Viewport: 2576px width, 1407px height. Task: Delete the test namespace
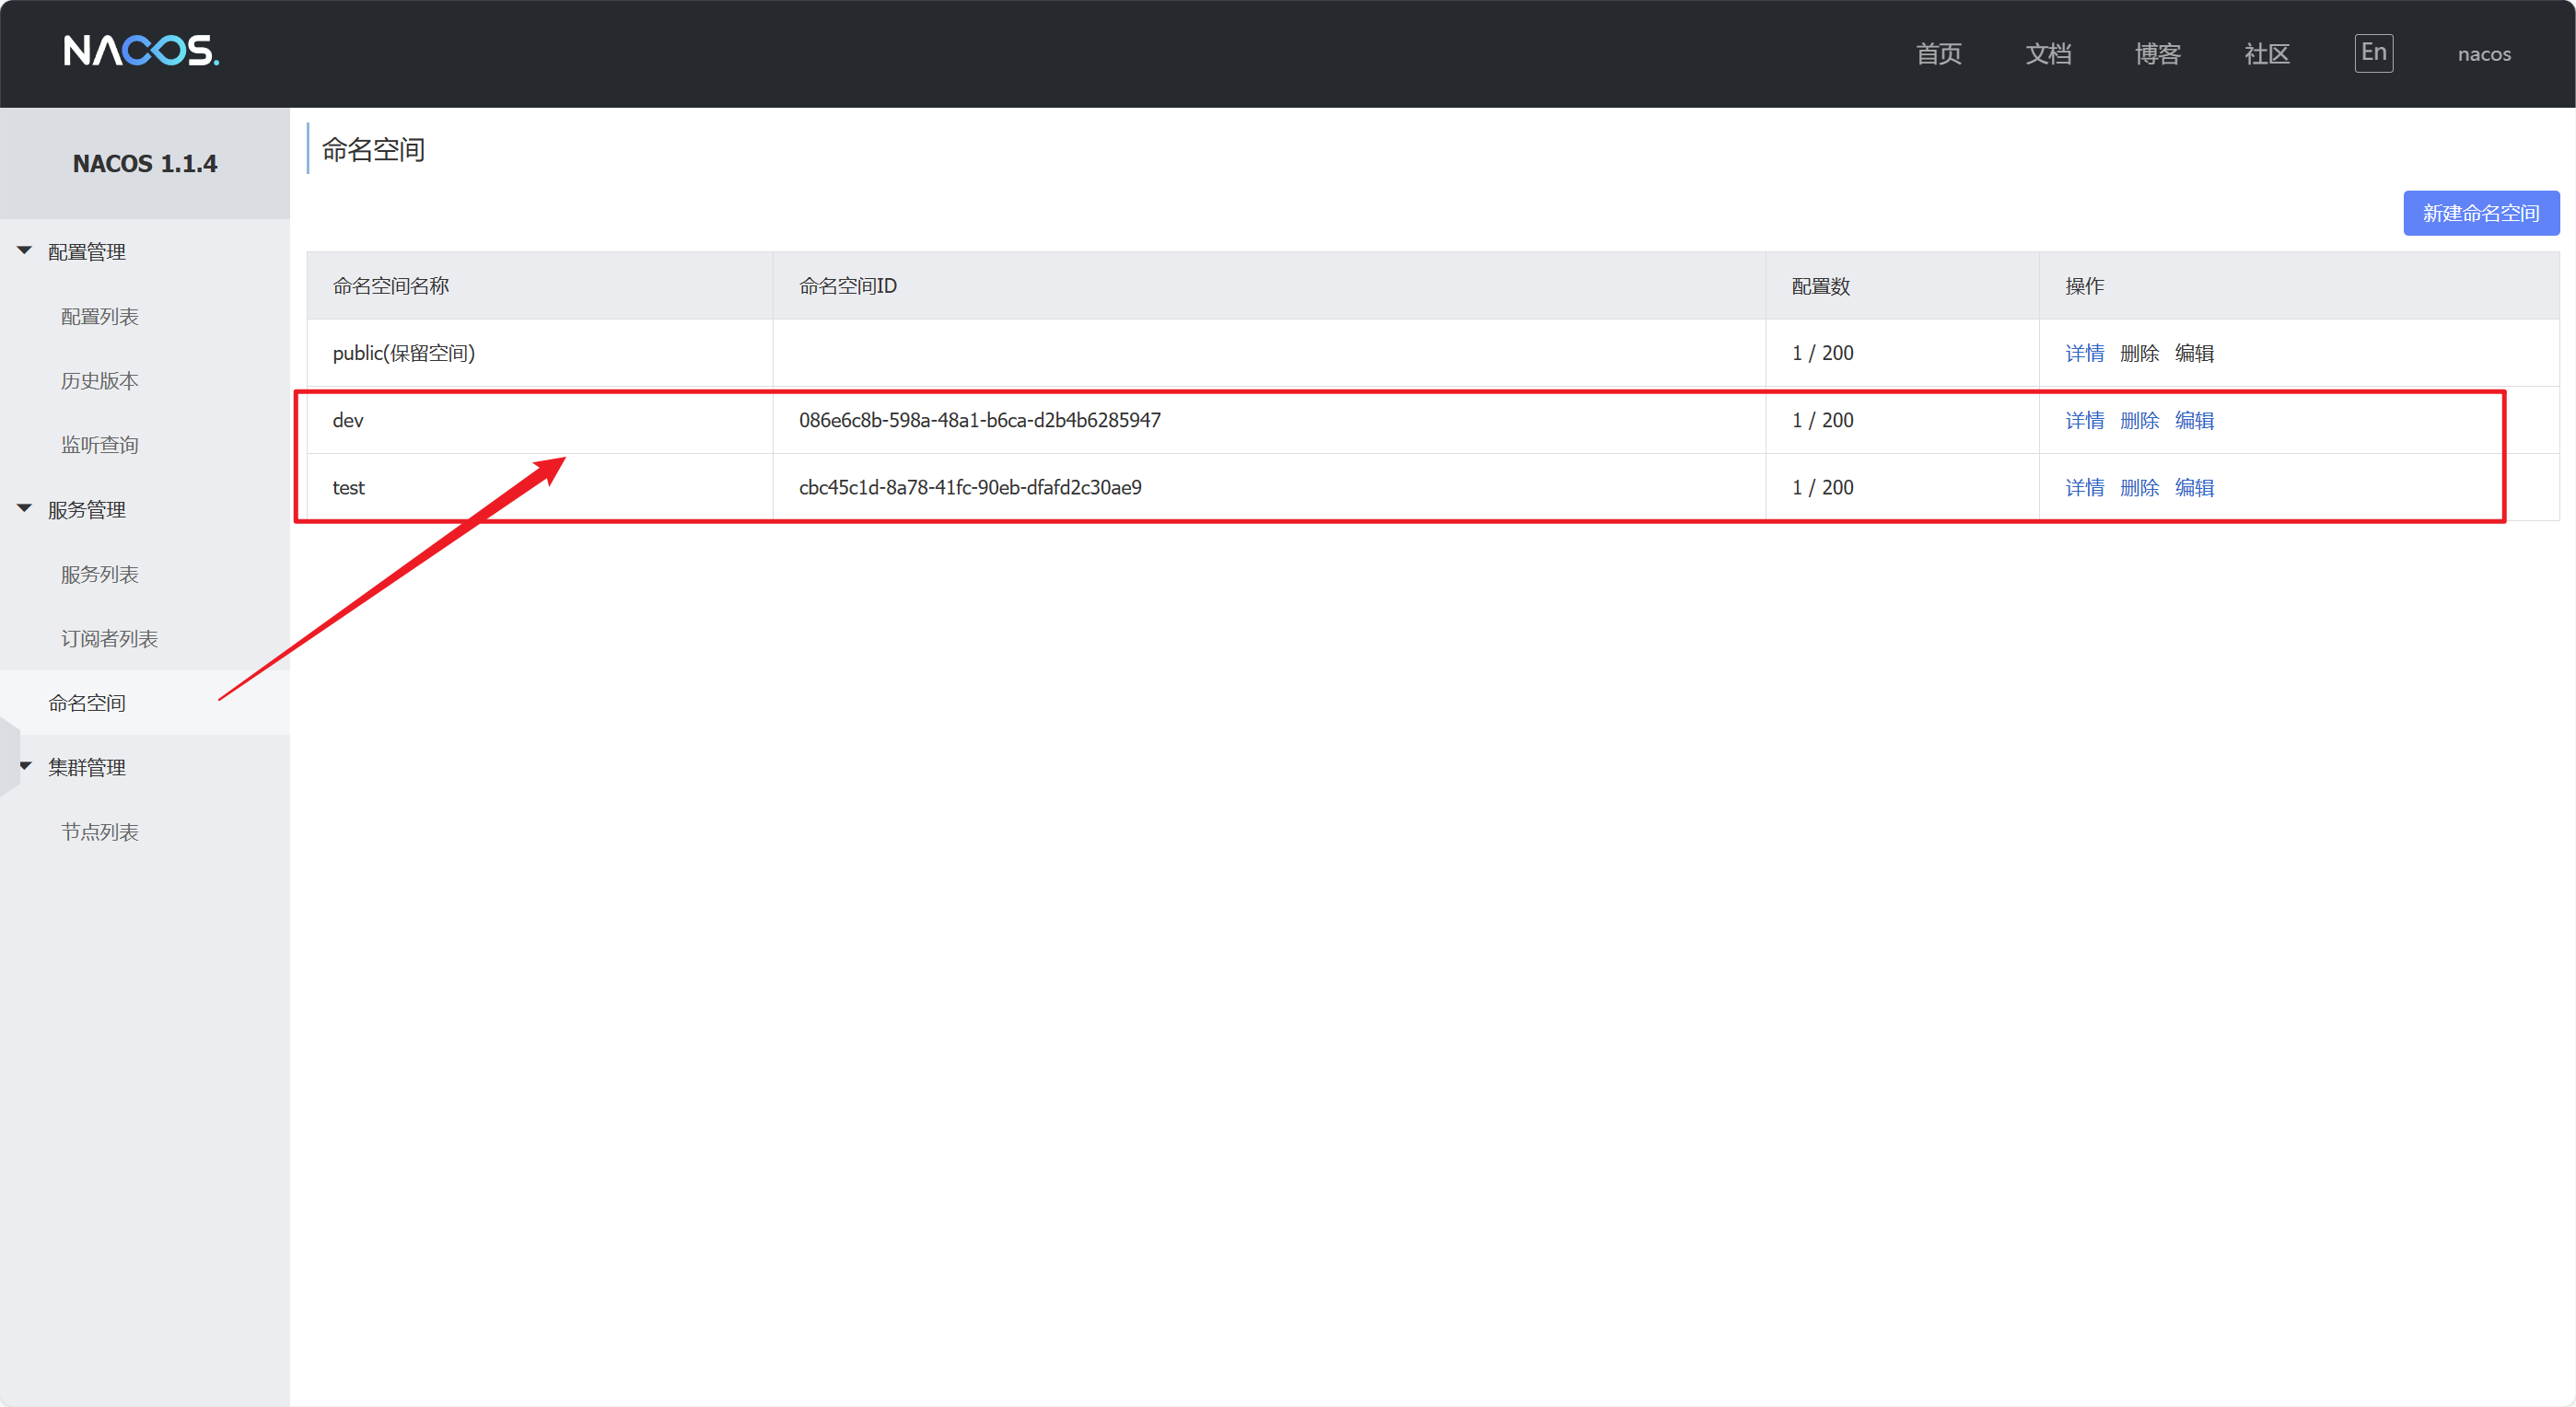point(2139,487)
